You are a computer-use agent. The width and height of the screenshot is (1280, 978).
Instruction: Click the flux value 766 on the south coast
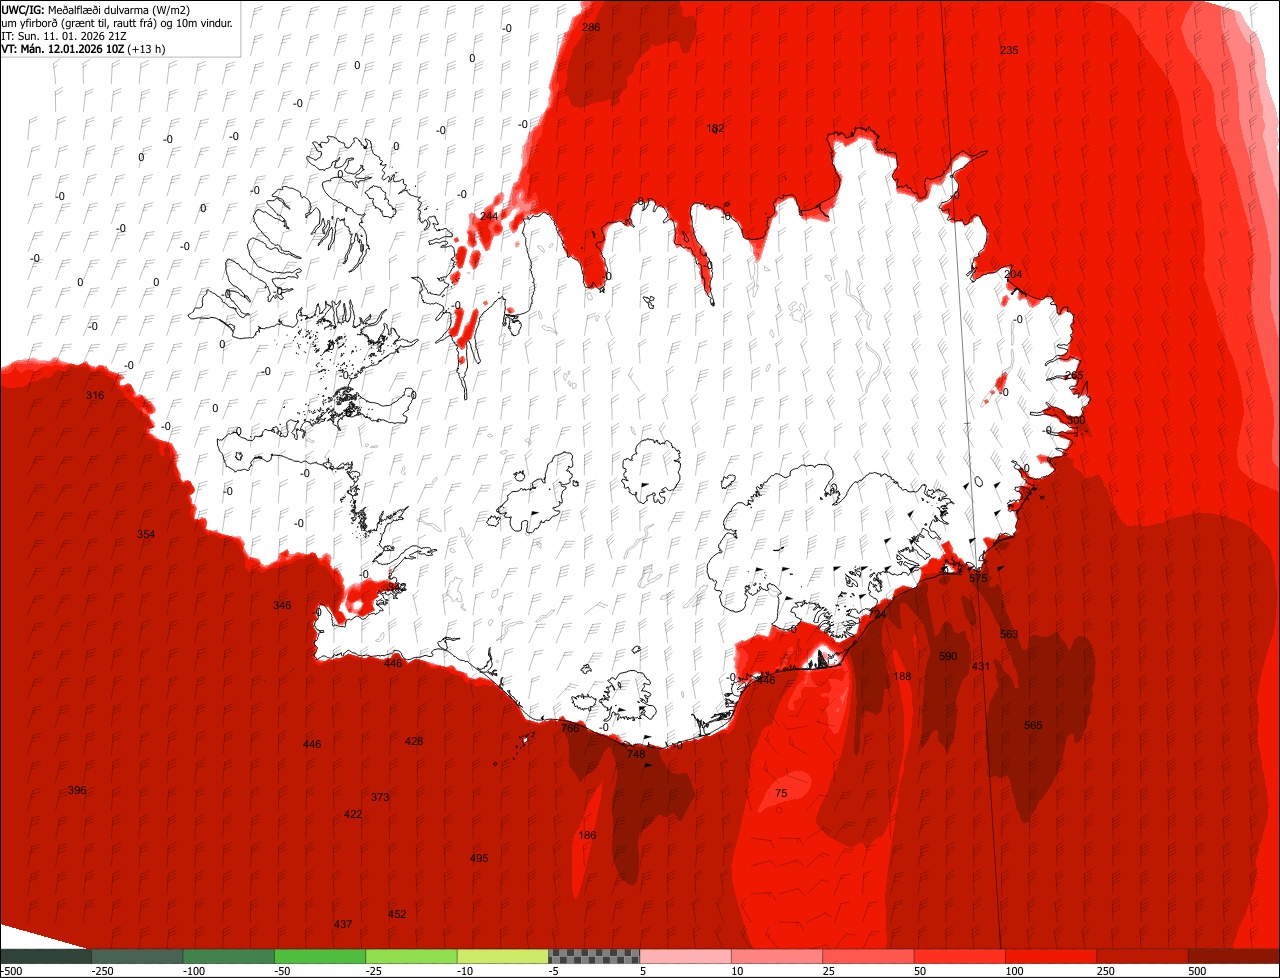[570, 728]
